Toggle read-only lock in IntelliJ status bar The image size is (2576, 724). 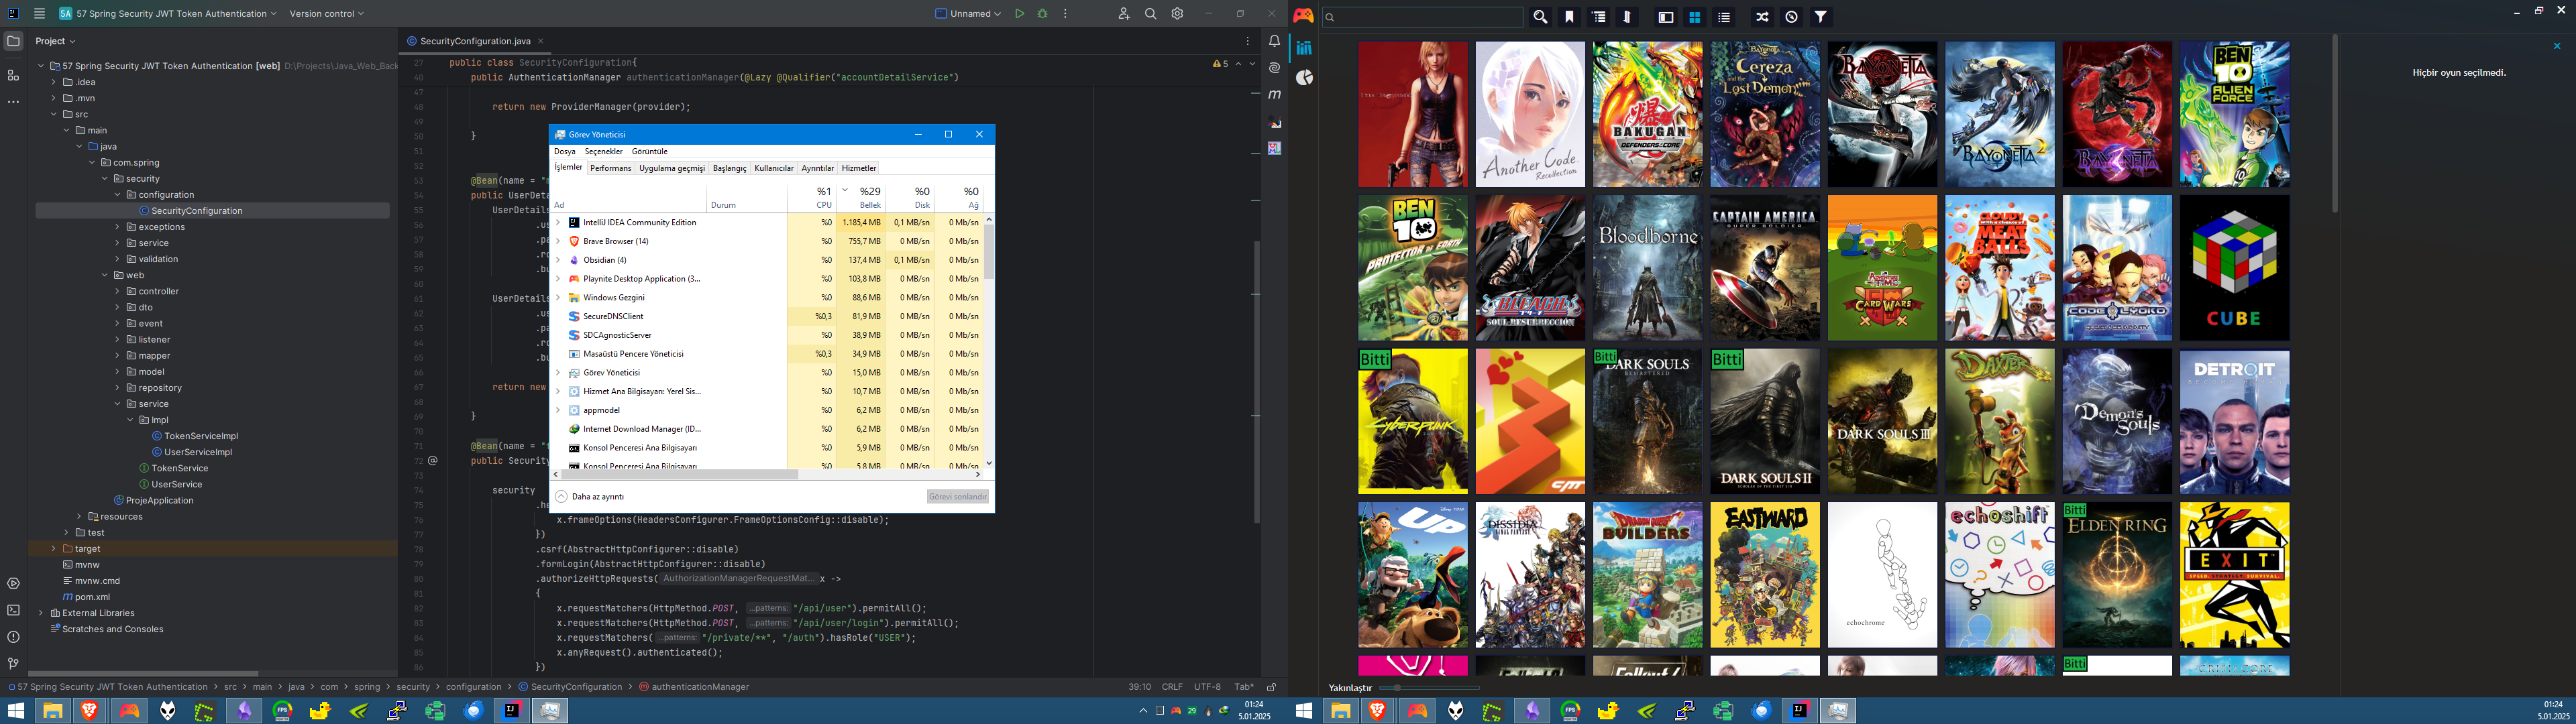click(1272, 687)
